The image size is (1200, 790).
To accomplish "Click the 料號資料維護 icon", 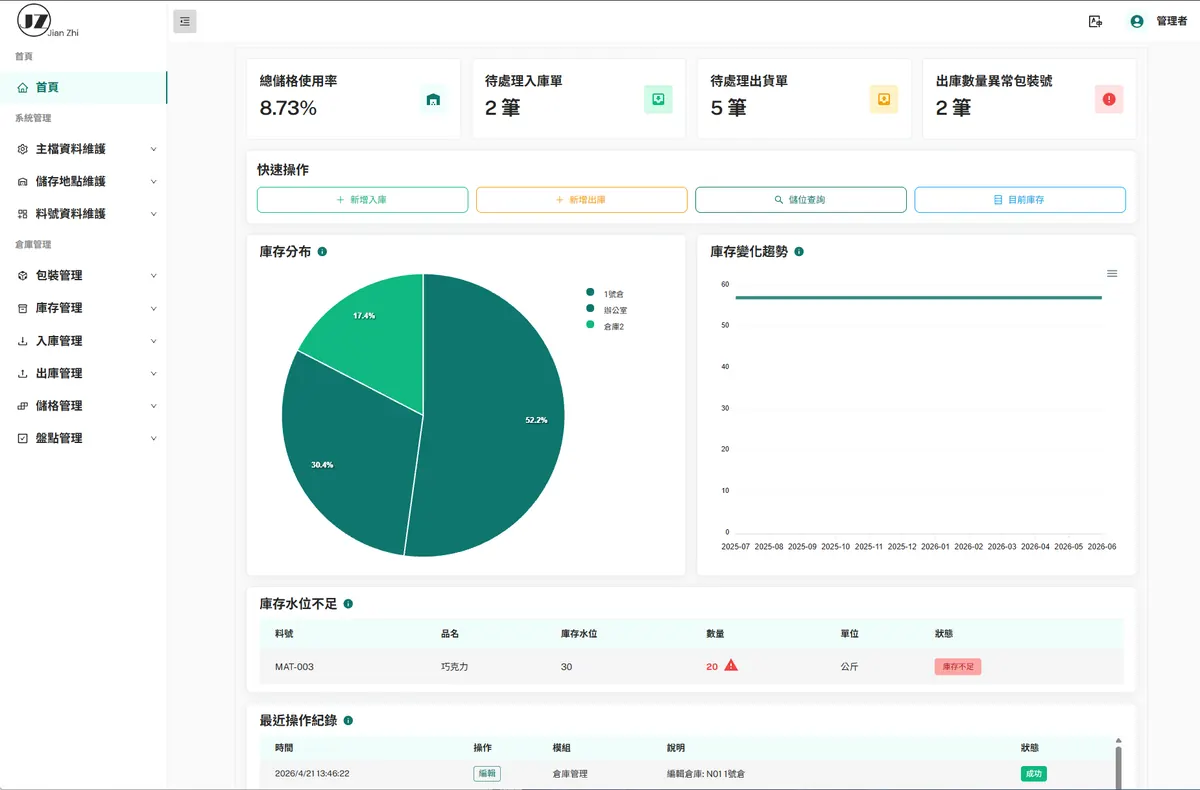I will pos(23,214).
